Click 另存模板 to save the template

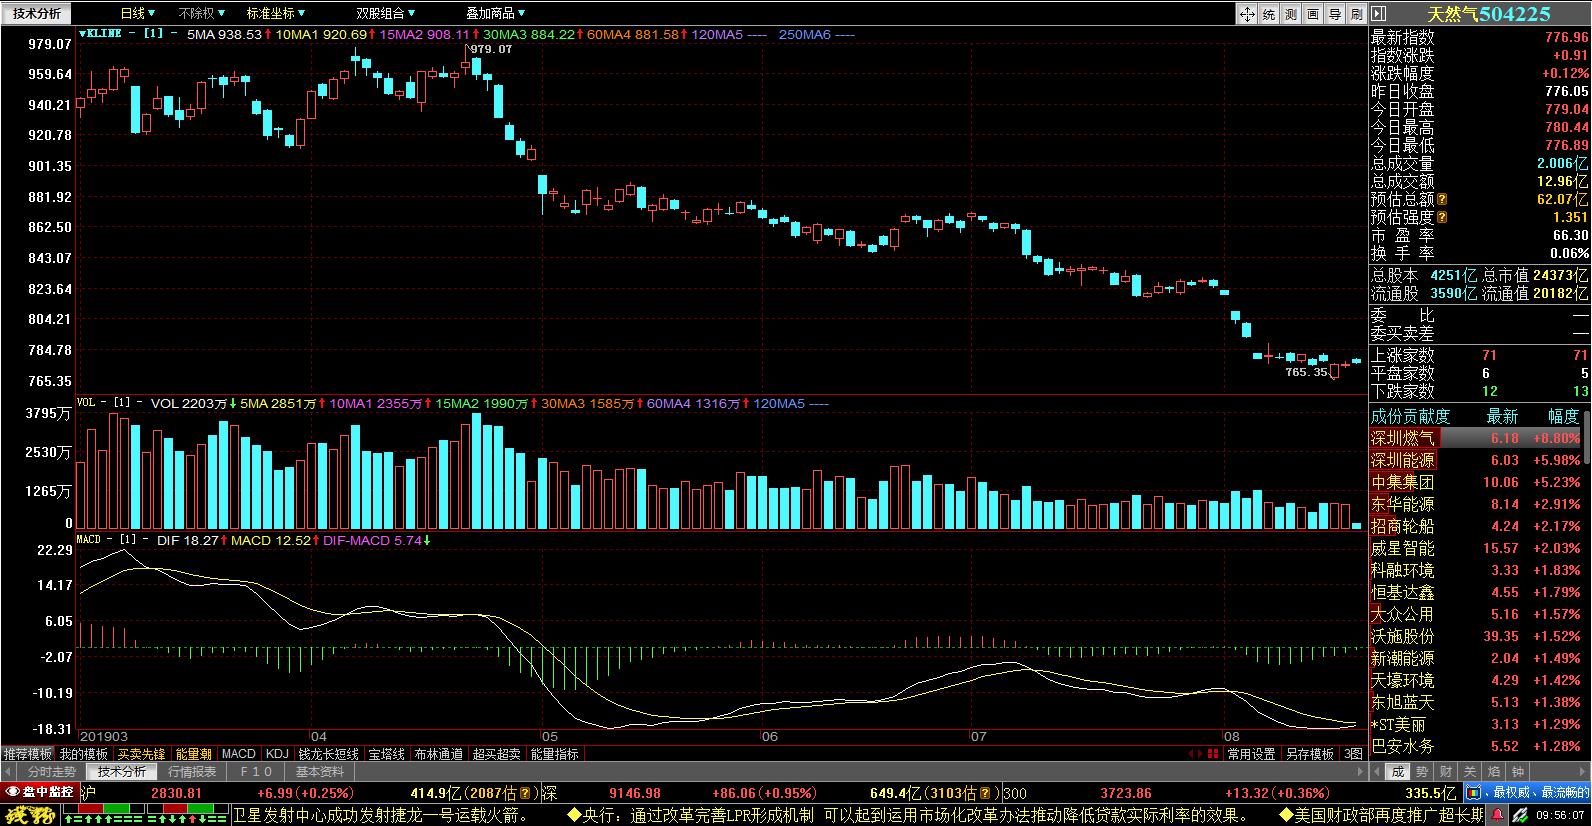pyautogui.click(x=1310, y=754)
